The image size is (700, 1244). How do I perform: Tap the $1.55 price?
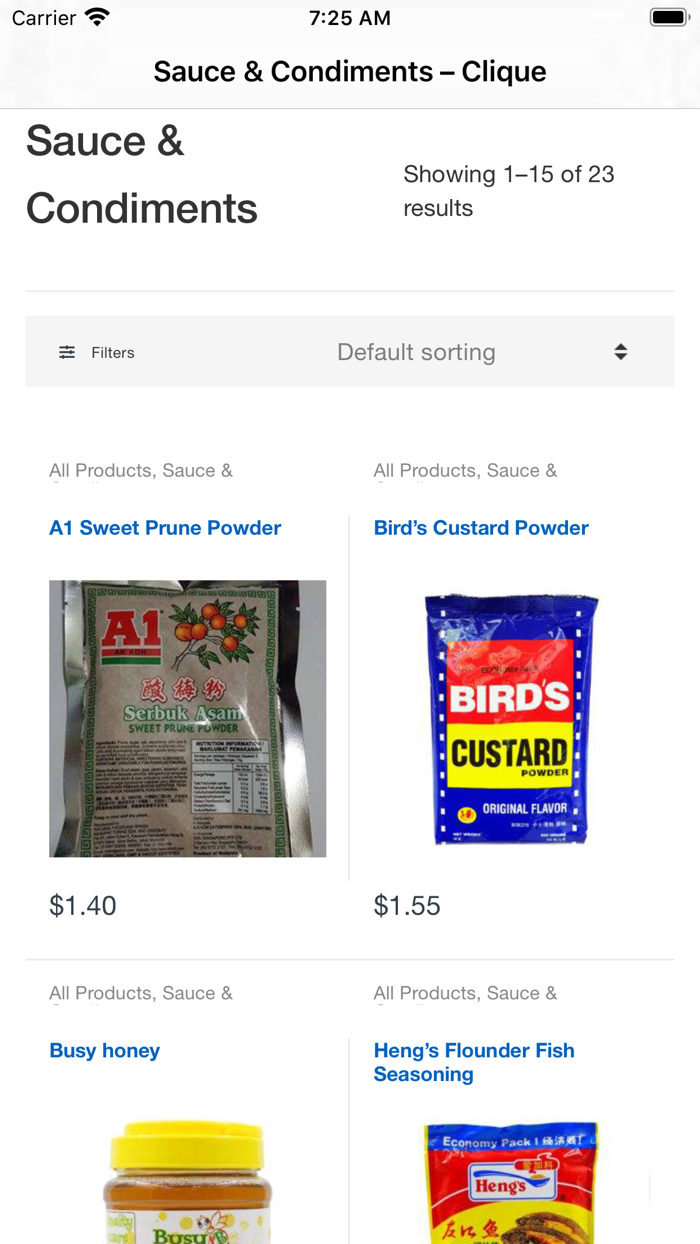(x=407, y=906)
